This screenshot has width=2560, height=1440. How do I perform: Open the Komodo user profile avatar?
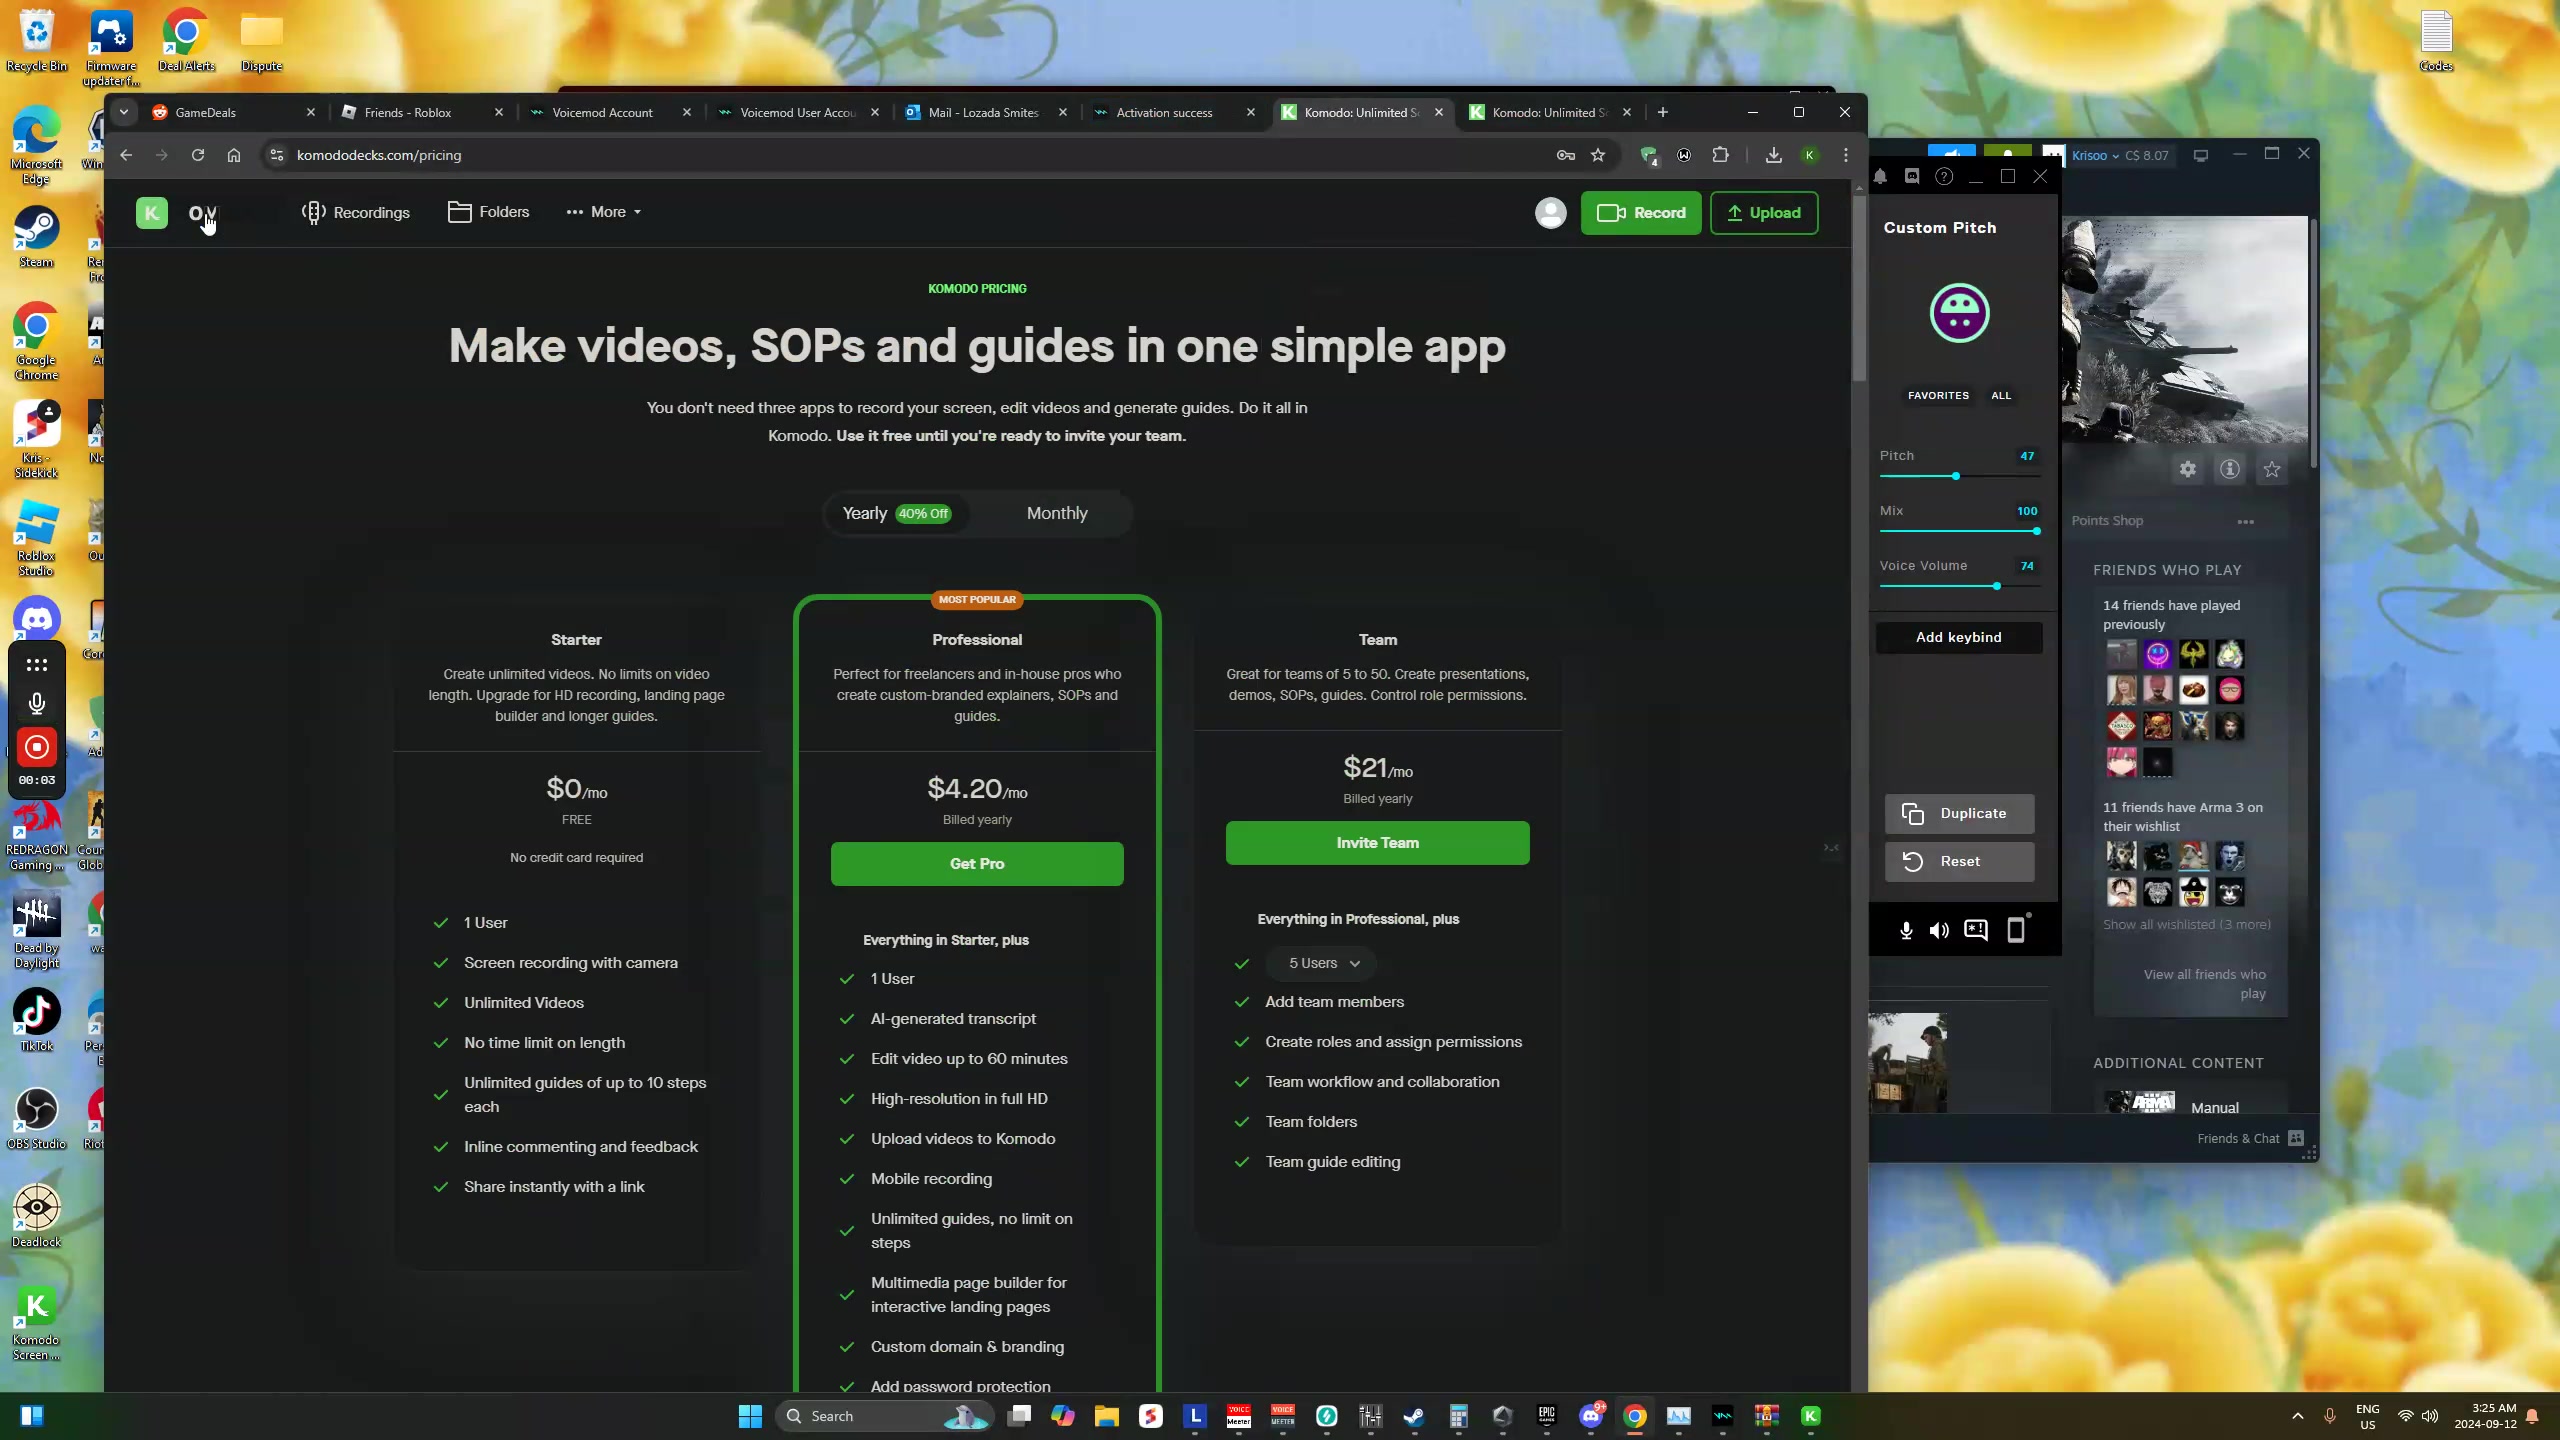pyautogui.click(x=1550, y=213)
